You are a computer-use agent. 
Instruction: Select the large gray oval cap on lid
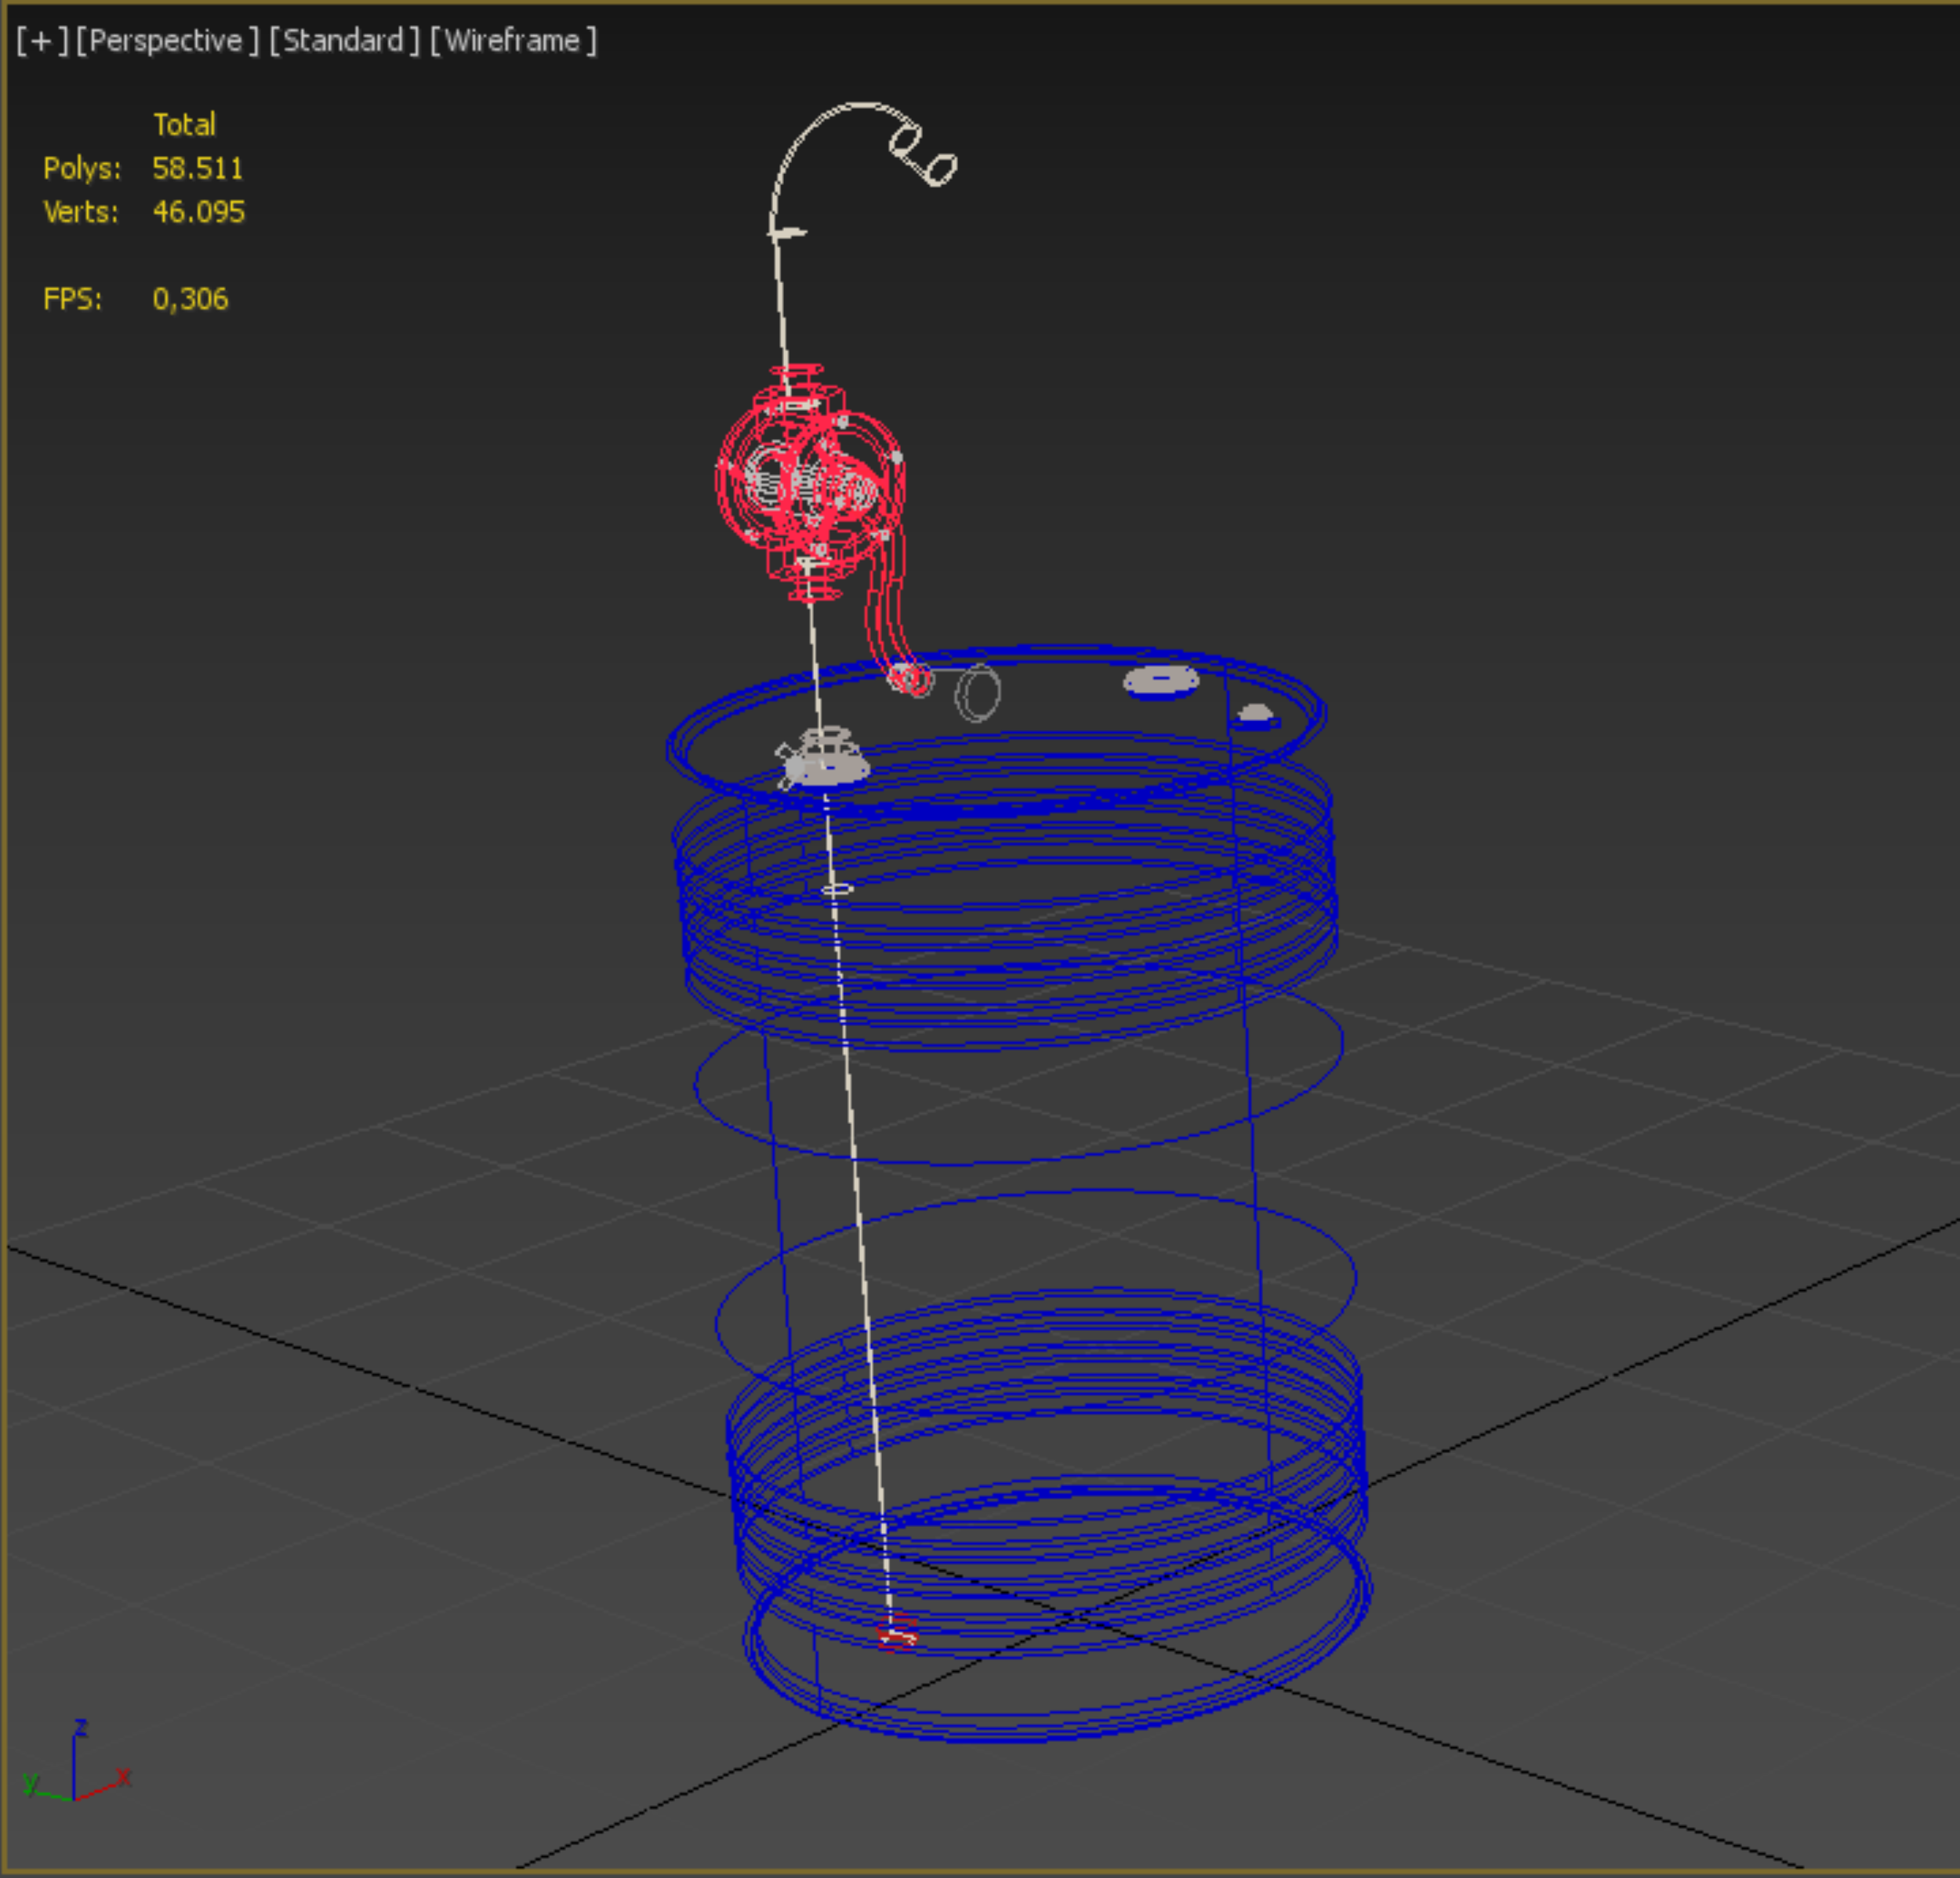click(x=1160, y=681)
